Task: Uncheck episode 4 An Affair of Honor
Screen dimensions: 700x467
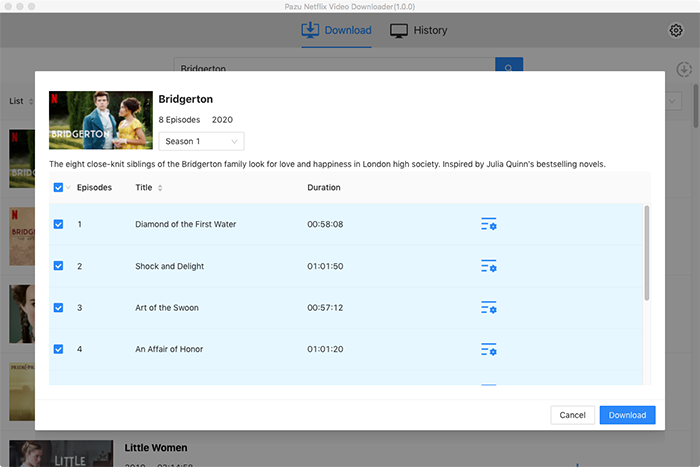Action: [58, 349]
